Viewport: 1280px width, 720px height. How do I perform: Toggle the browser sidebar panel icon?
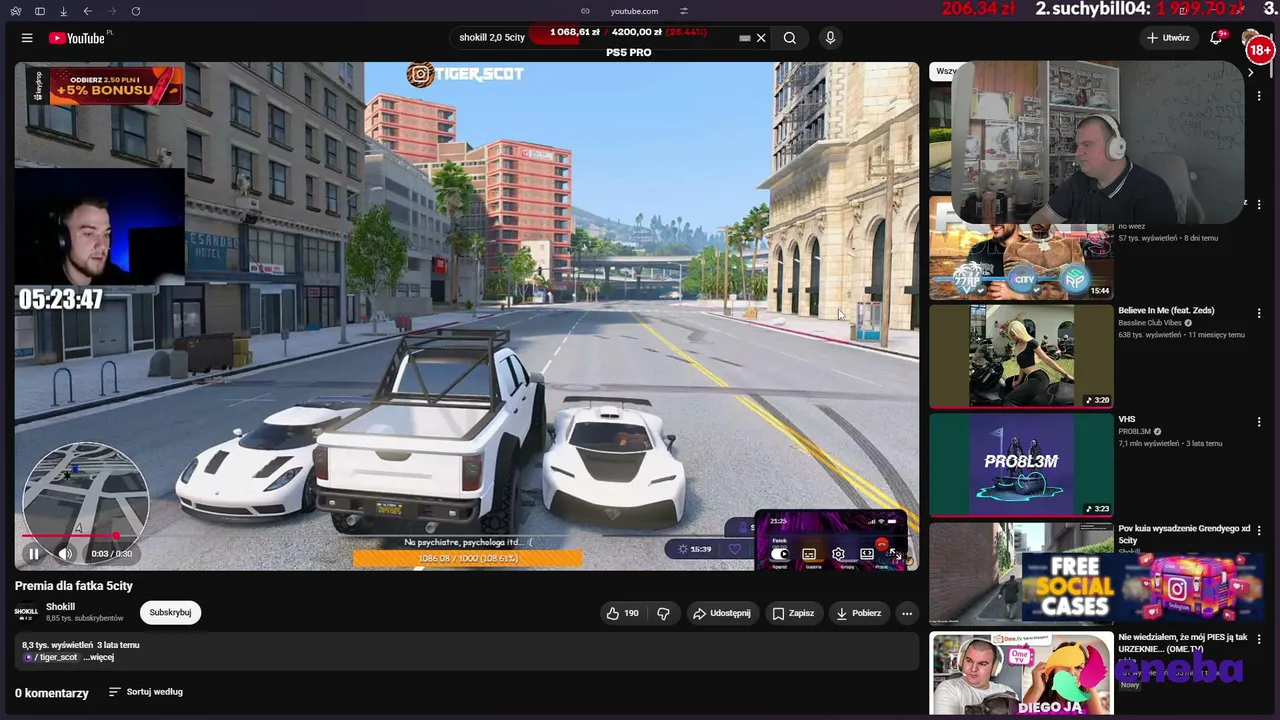pyautogui.click(x=40, y=11)
